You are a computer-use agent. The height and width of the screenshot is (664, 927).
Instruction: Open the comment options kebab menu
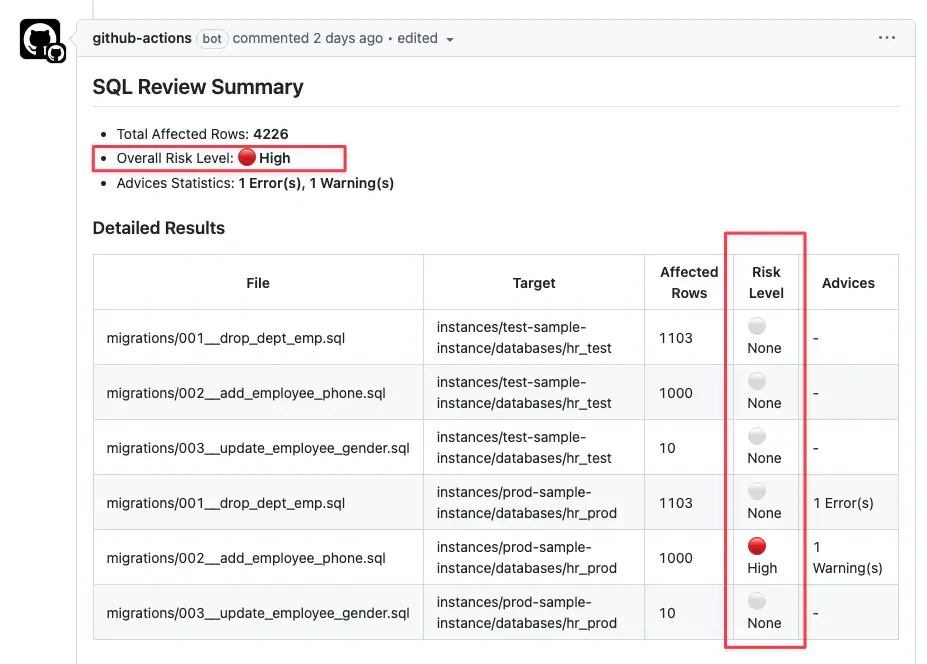click(x=886, y=37)
